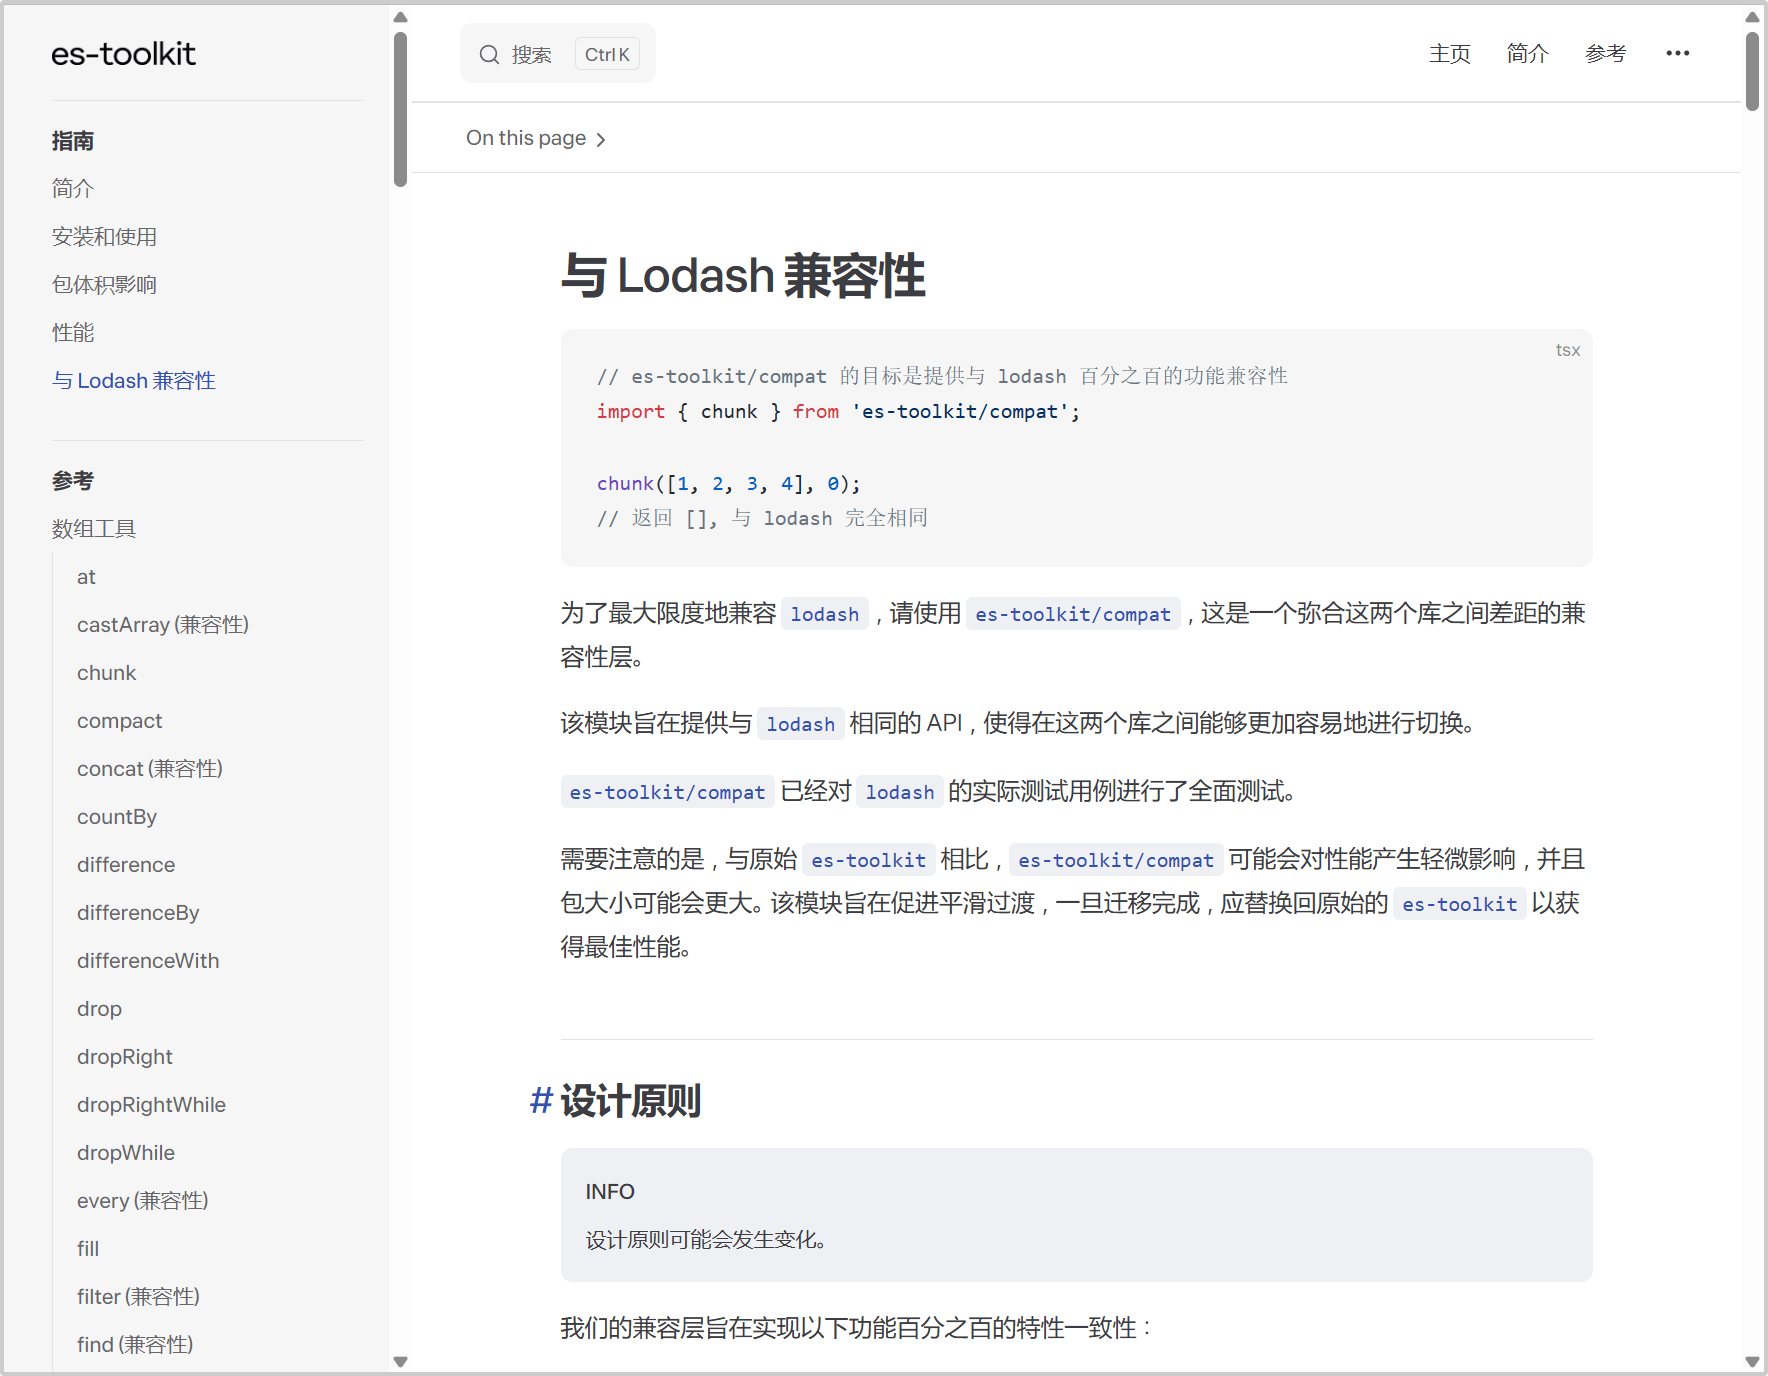Click the search magnifier icon
The width and height of the screenshot is (1768, 1376).
pyautogui.click(x=489, y=54)
